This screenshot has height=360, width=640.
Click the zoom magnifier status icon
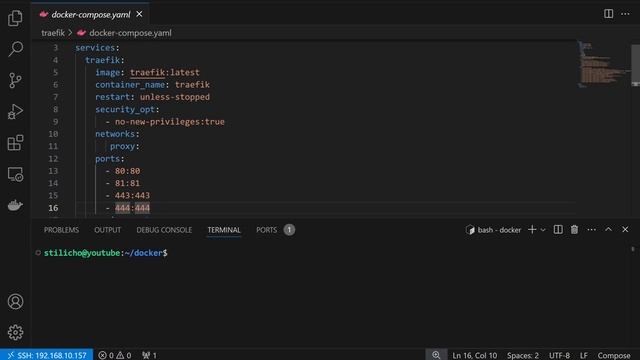pos(436,355)
